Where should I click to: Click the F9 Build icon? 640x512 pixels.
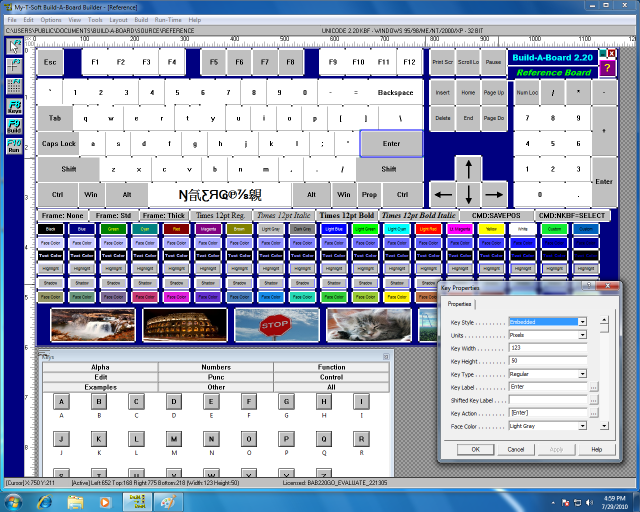(x=14, y=125)
